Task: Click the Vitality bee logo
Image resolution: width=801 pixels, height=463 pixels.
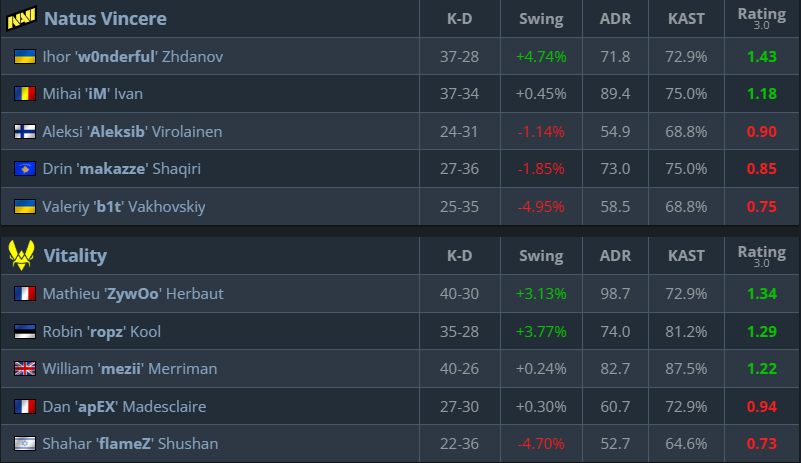Action: pyautogui.click(x=22, y=255)
